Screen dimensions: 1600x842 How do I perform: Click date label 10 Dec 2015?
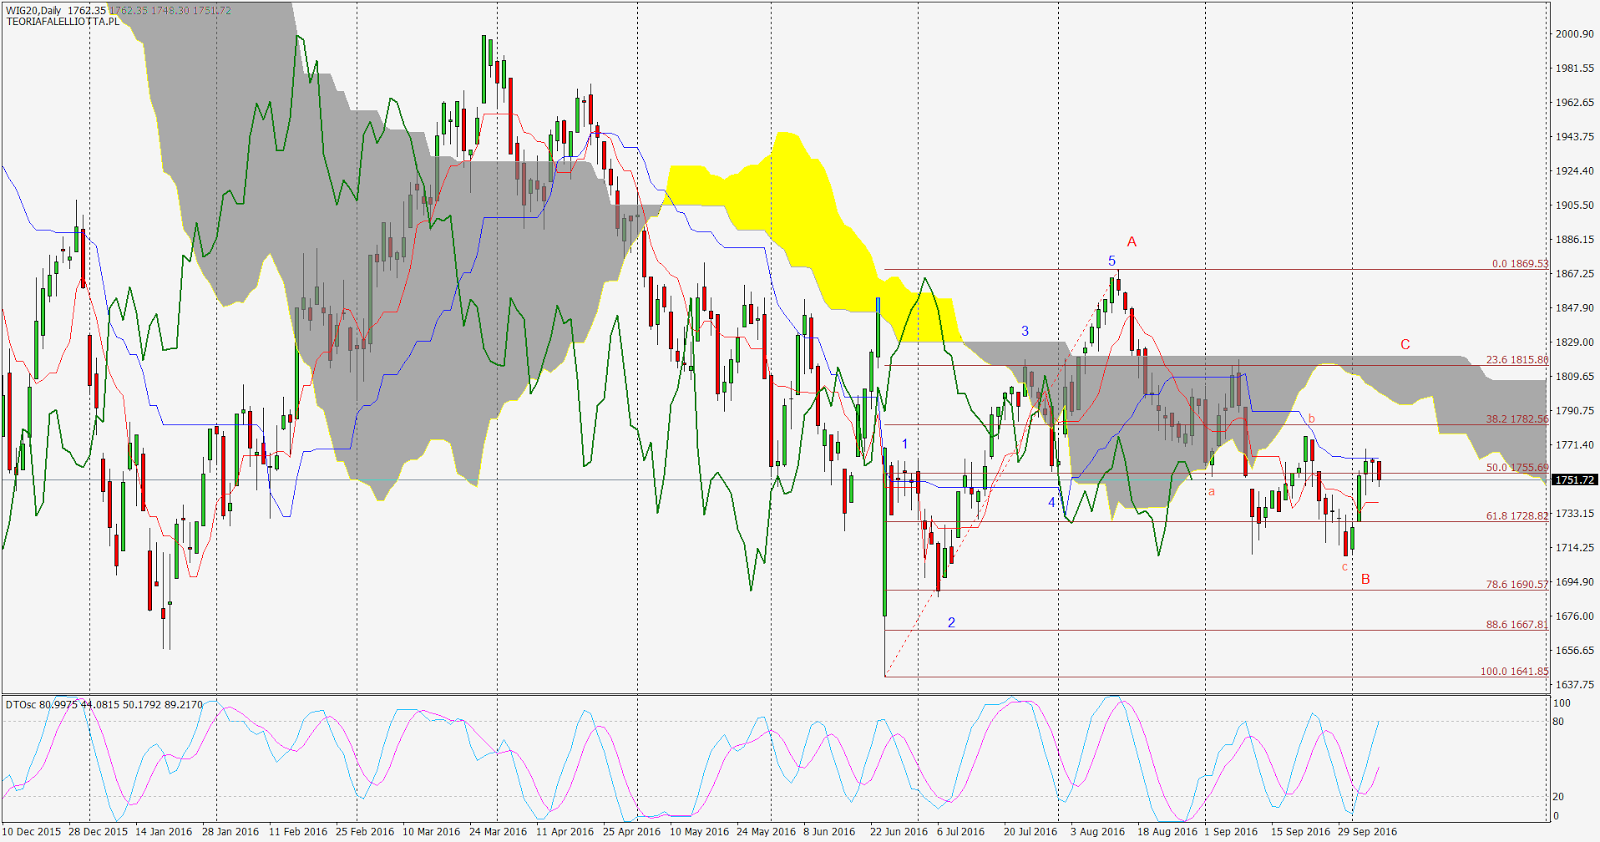(32, 831)
